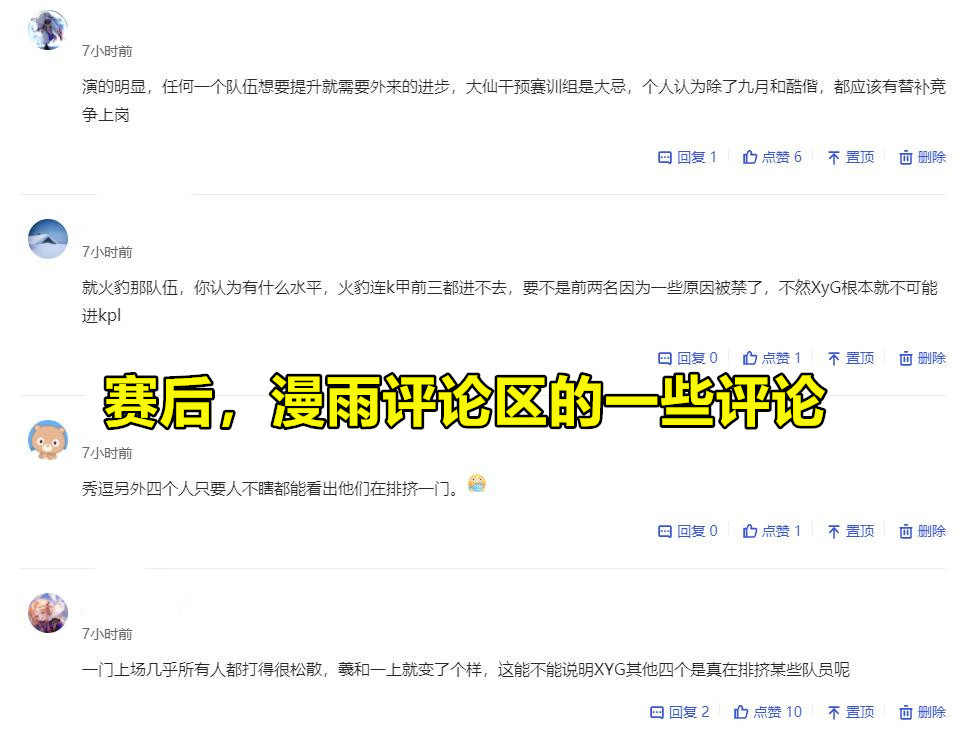Delete the last comment about XYG
Image resolution: width=957 pixels, height=731 pixels.
point(922,712)
